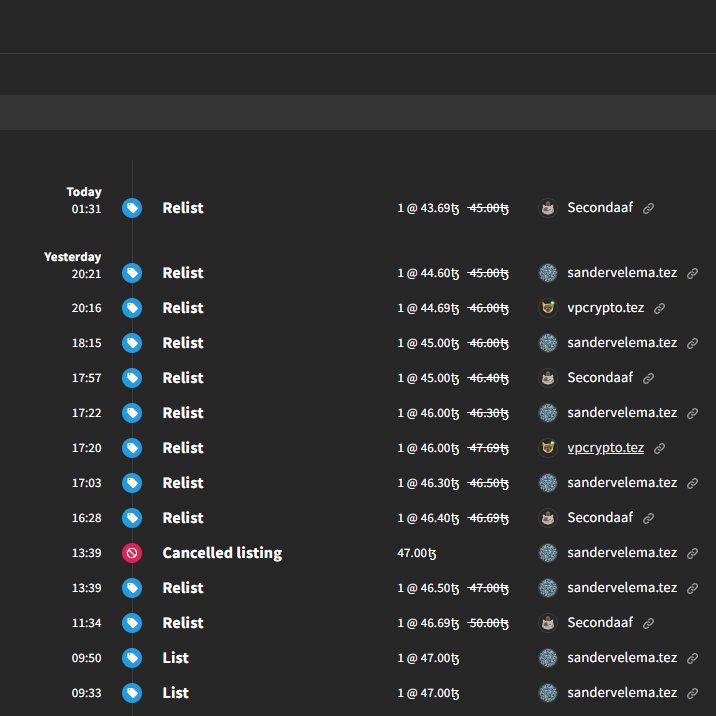Image resolution: width=716 pixels, height=716 pixels.
Task: Open the link icon for the 09:50 List row
Action: (x=692, y=658)
